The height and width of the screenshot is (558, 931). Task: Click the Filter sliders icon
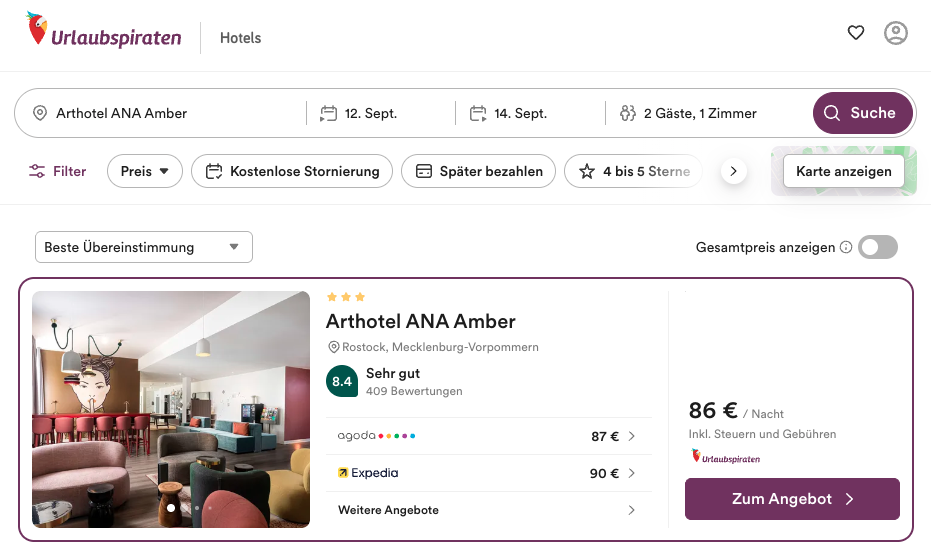(37, 172)
